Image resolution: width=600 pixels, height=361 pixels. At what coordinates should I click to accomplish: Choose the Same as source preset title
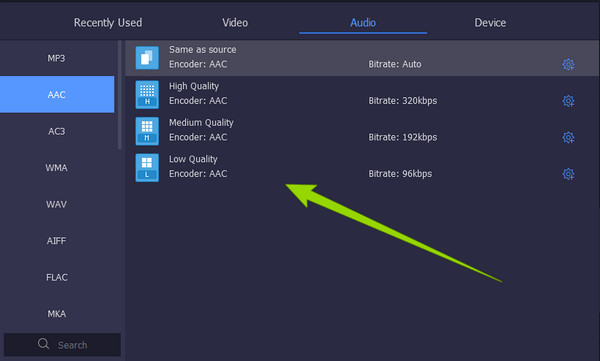tap(202, 50)
